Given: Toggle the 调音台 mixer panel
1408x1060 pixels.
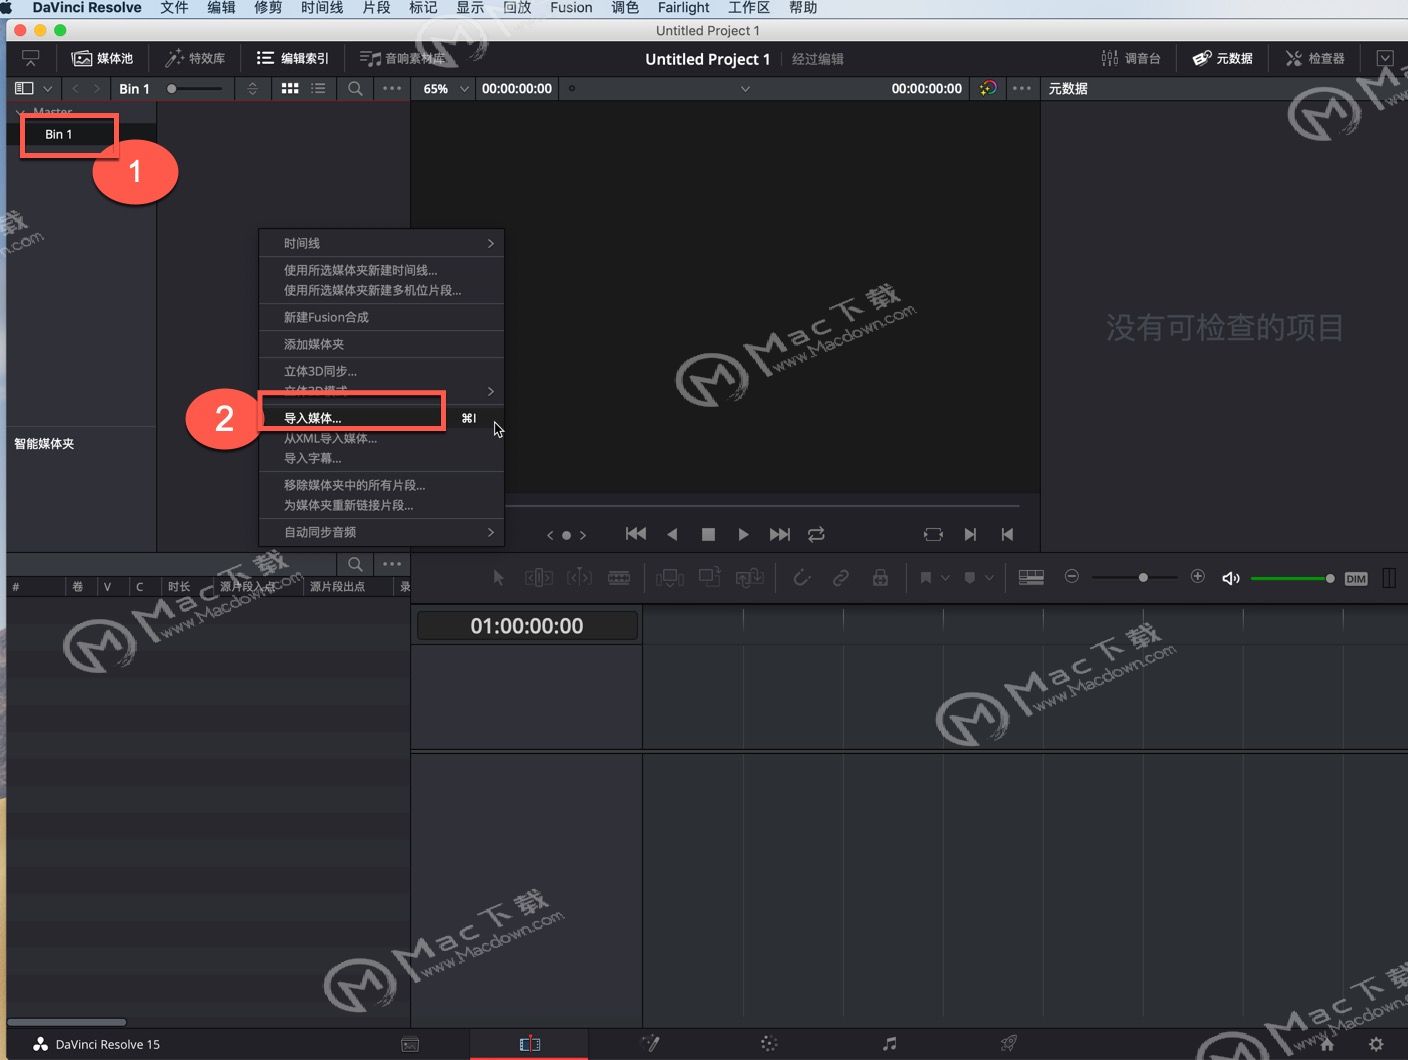Looking at the screenshot, I should tap(1131, 58).
